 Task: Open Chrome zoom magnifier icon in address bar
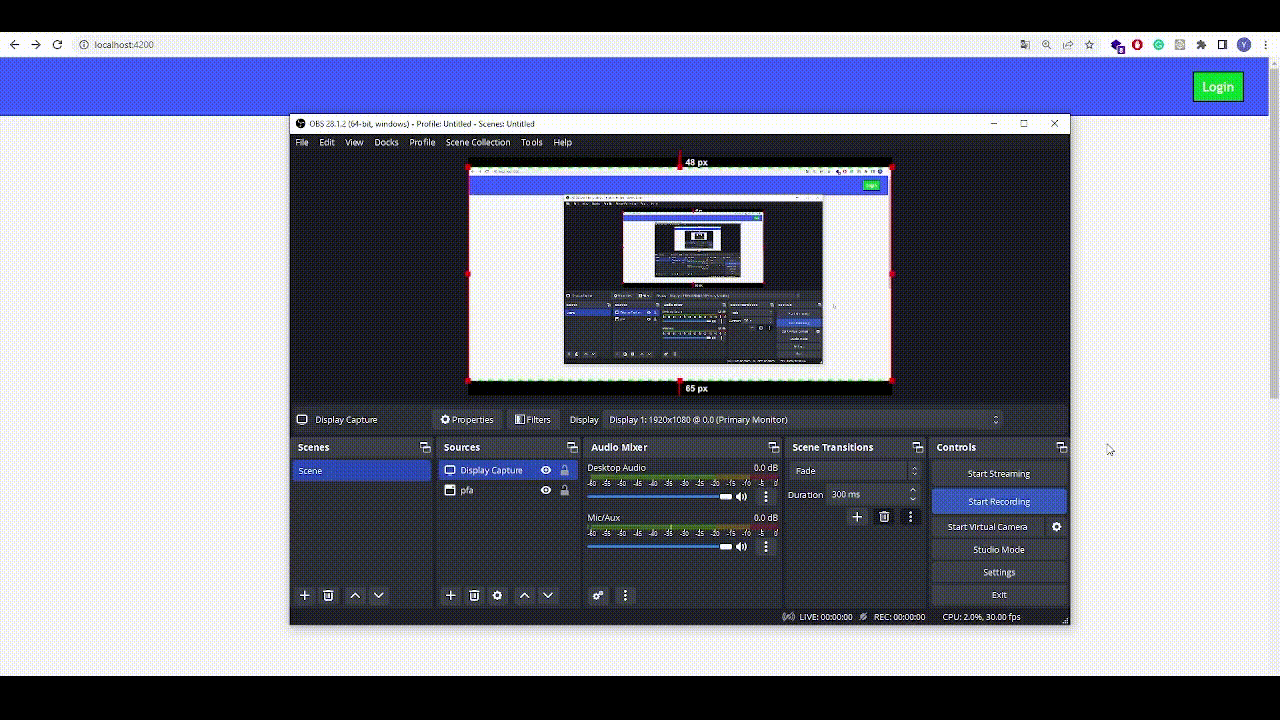pos(1046,45)
